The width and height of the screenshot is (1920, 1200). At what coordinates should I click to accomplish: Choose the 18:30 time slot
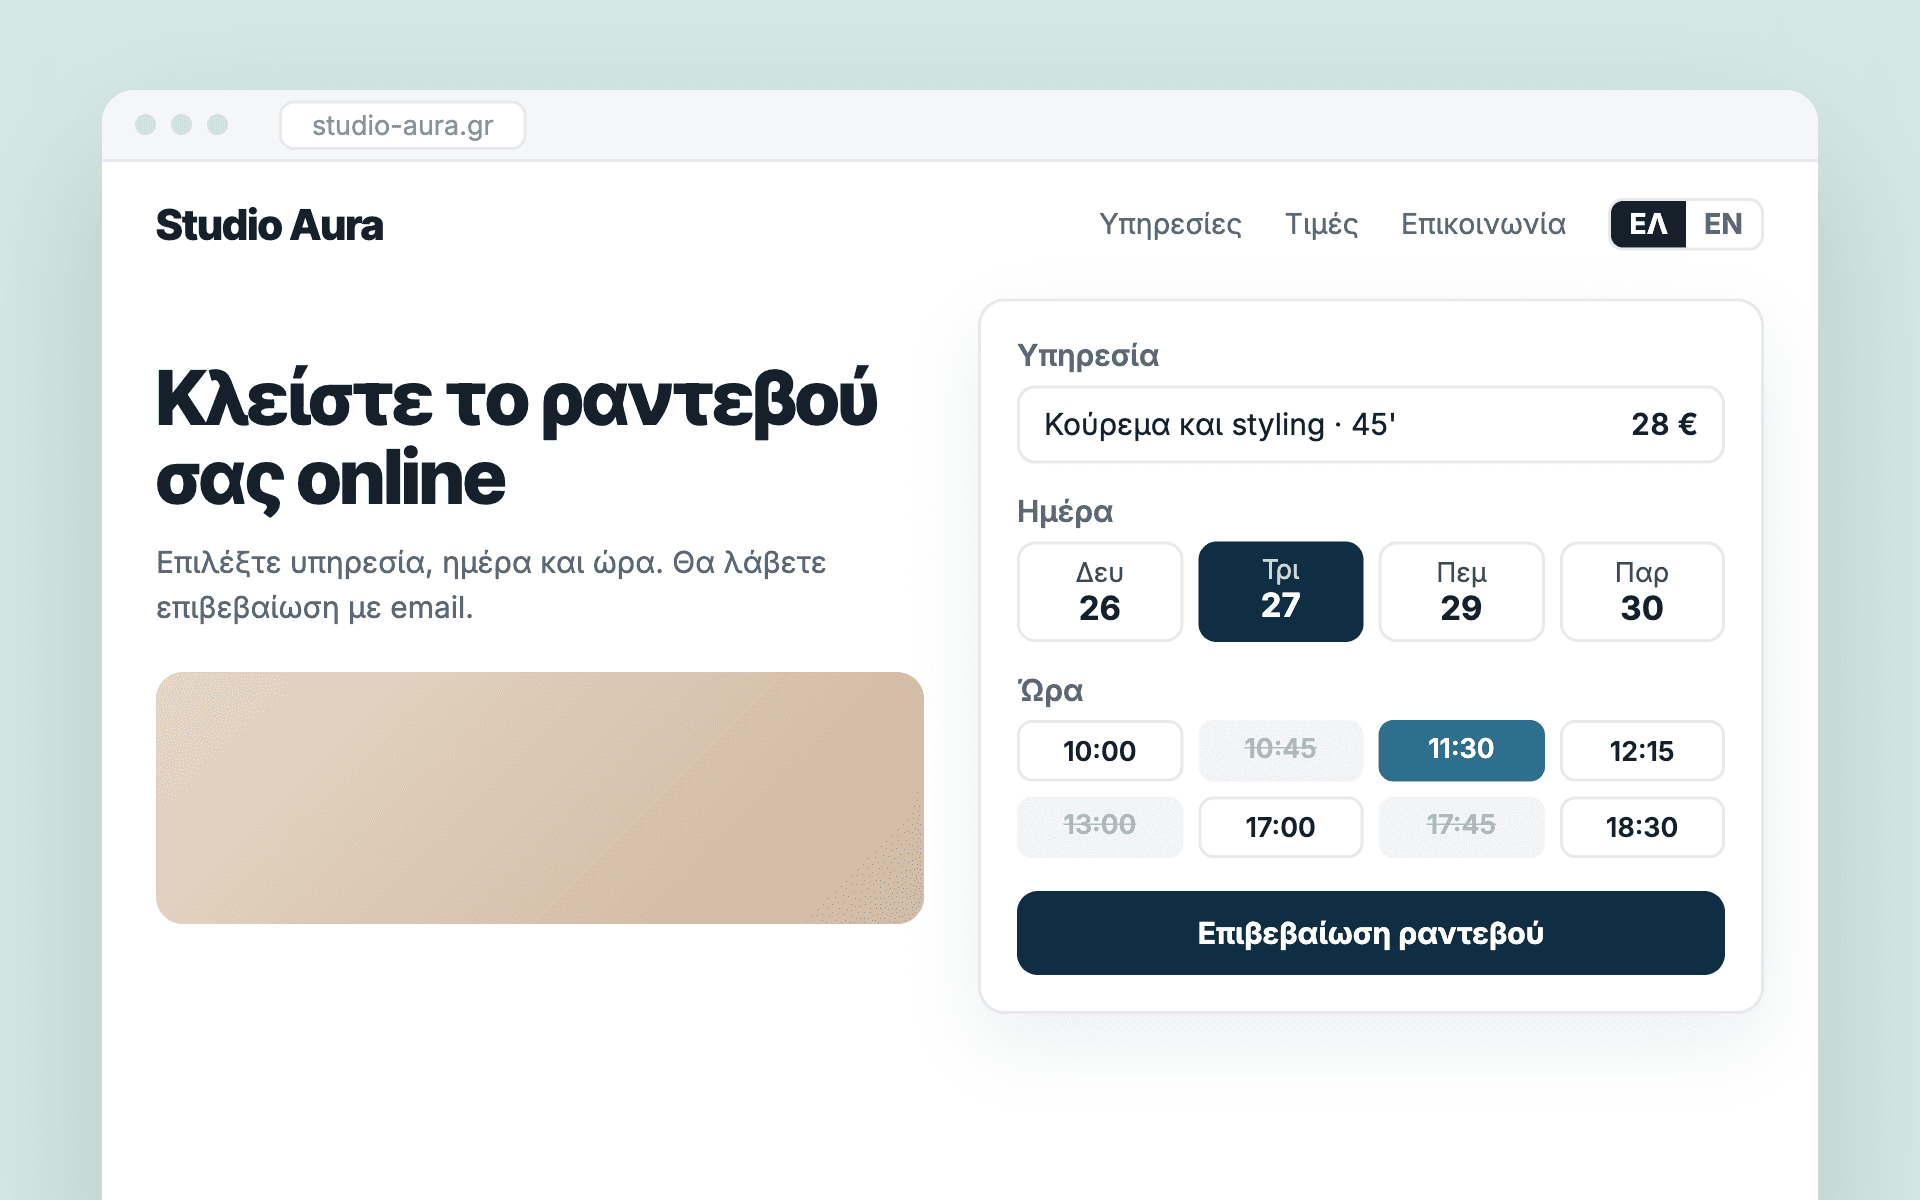point(1642,826)
